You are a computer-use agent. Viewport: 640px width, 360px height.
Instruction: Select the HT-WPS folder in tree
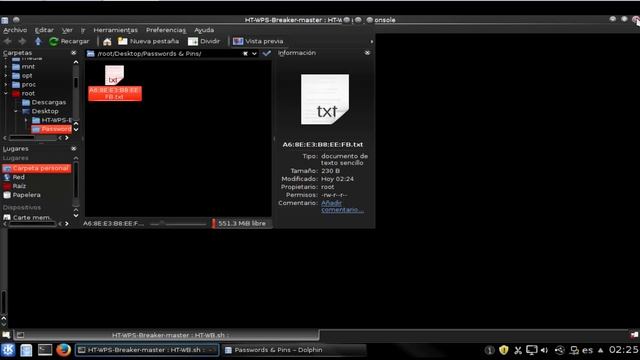tap(52, 120)
